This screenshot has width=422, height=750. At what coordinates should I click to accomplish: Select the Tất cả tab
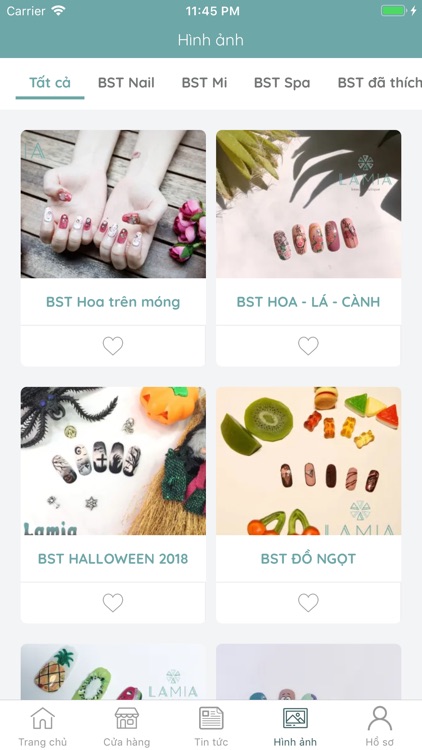pos(50,83)
